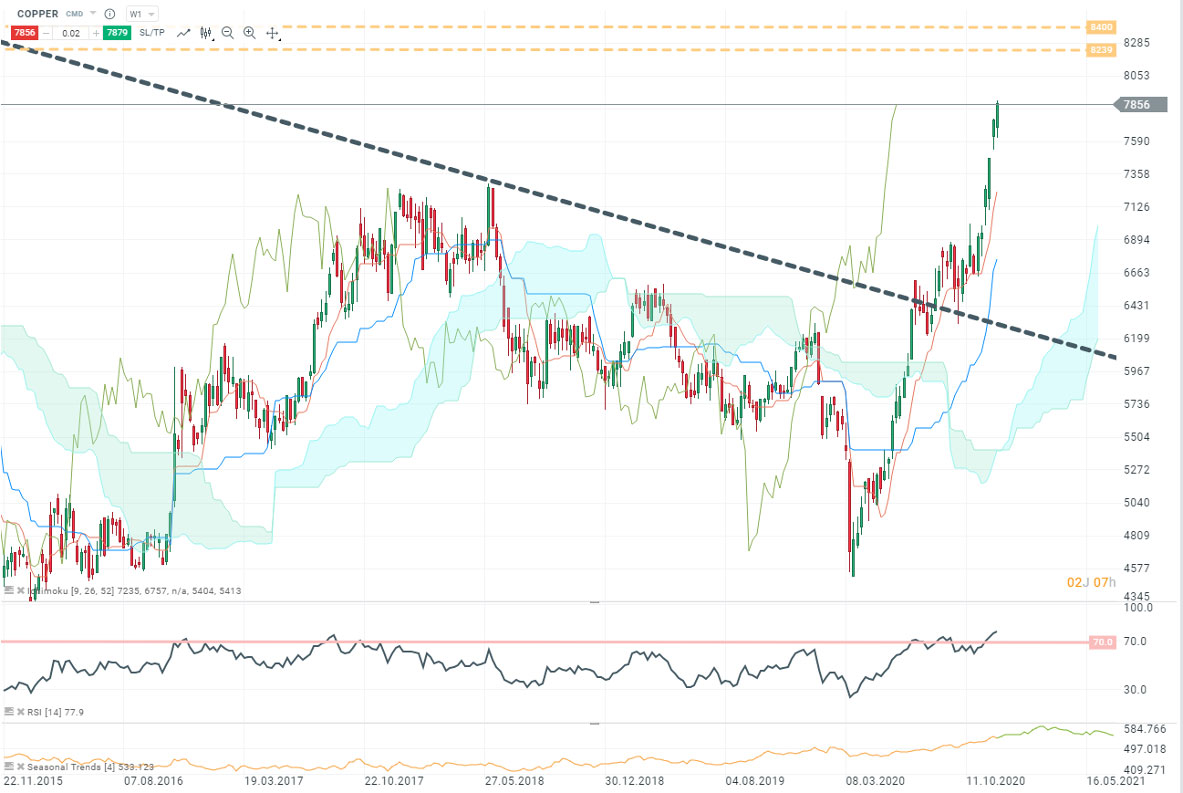The width and height of the screenshot is (1183, 793).
Task: Zoom in the chart with the magnifier plus
Action: click(250, 33)
